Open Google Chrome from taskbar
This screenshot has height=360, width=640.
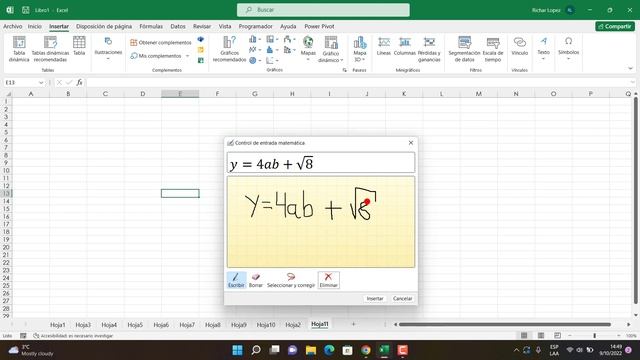[366, 350]
